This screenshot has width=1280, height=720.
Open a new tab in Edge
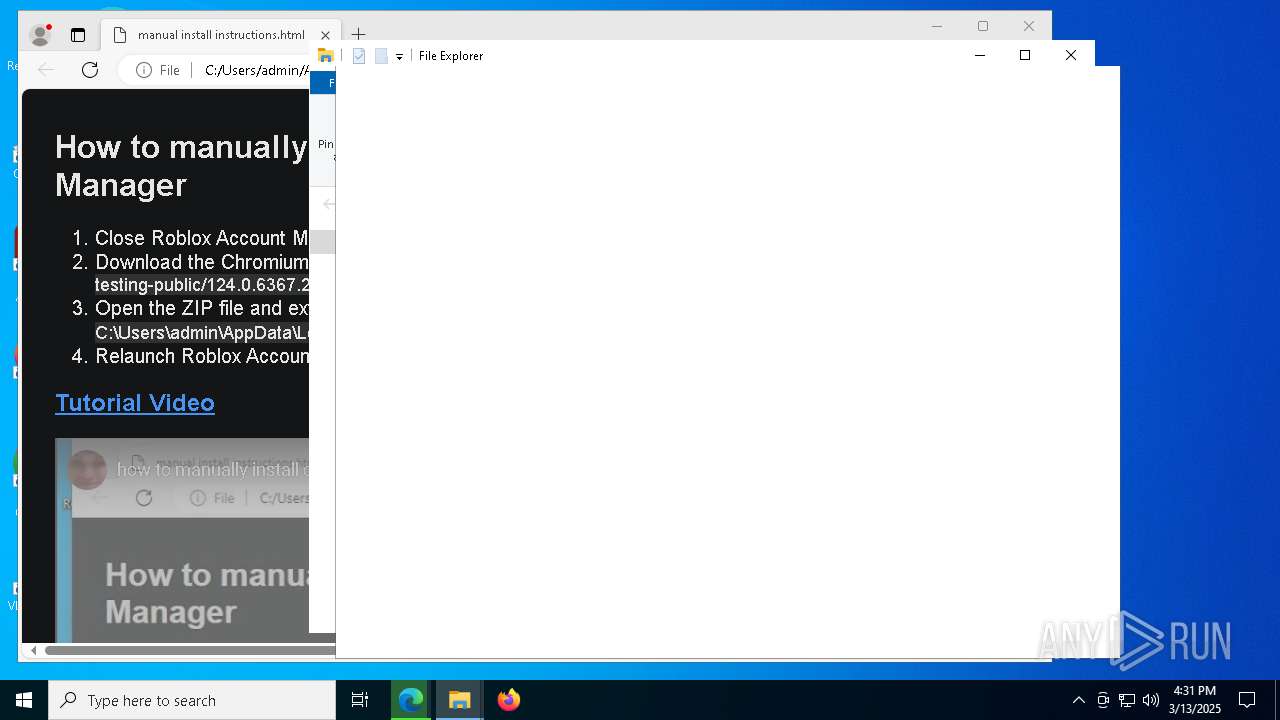[358, 34]
